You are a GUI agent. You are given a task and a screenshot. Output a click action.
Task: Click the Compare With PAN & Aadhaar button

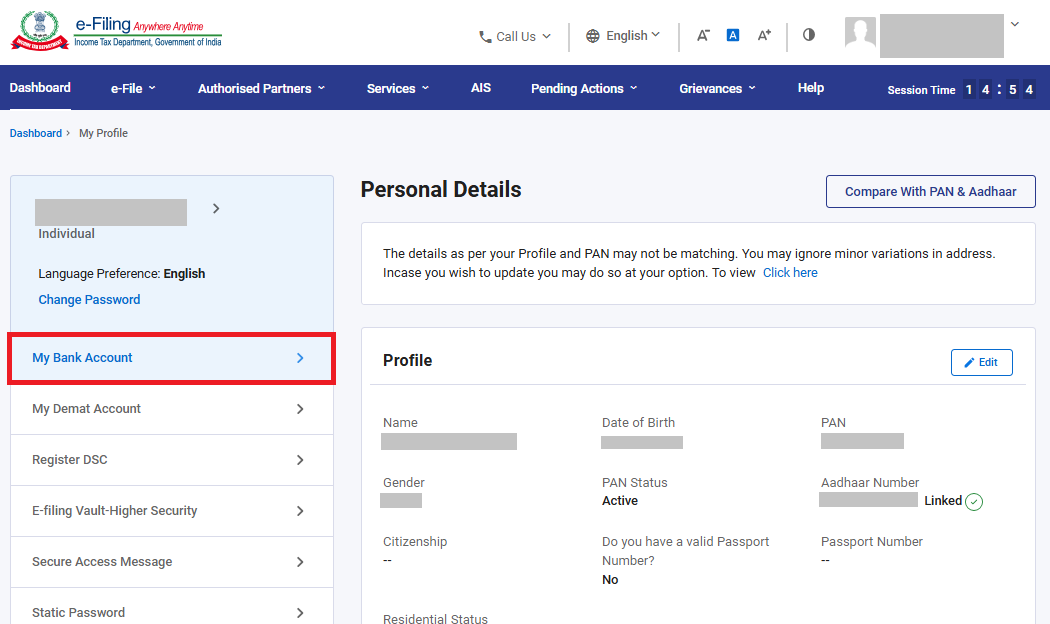tap(930, 191)
